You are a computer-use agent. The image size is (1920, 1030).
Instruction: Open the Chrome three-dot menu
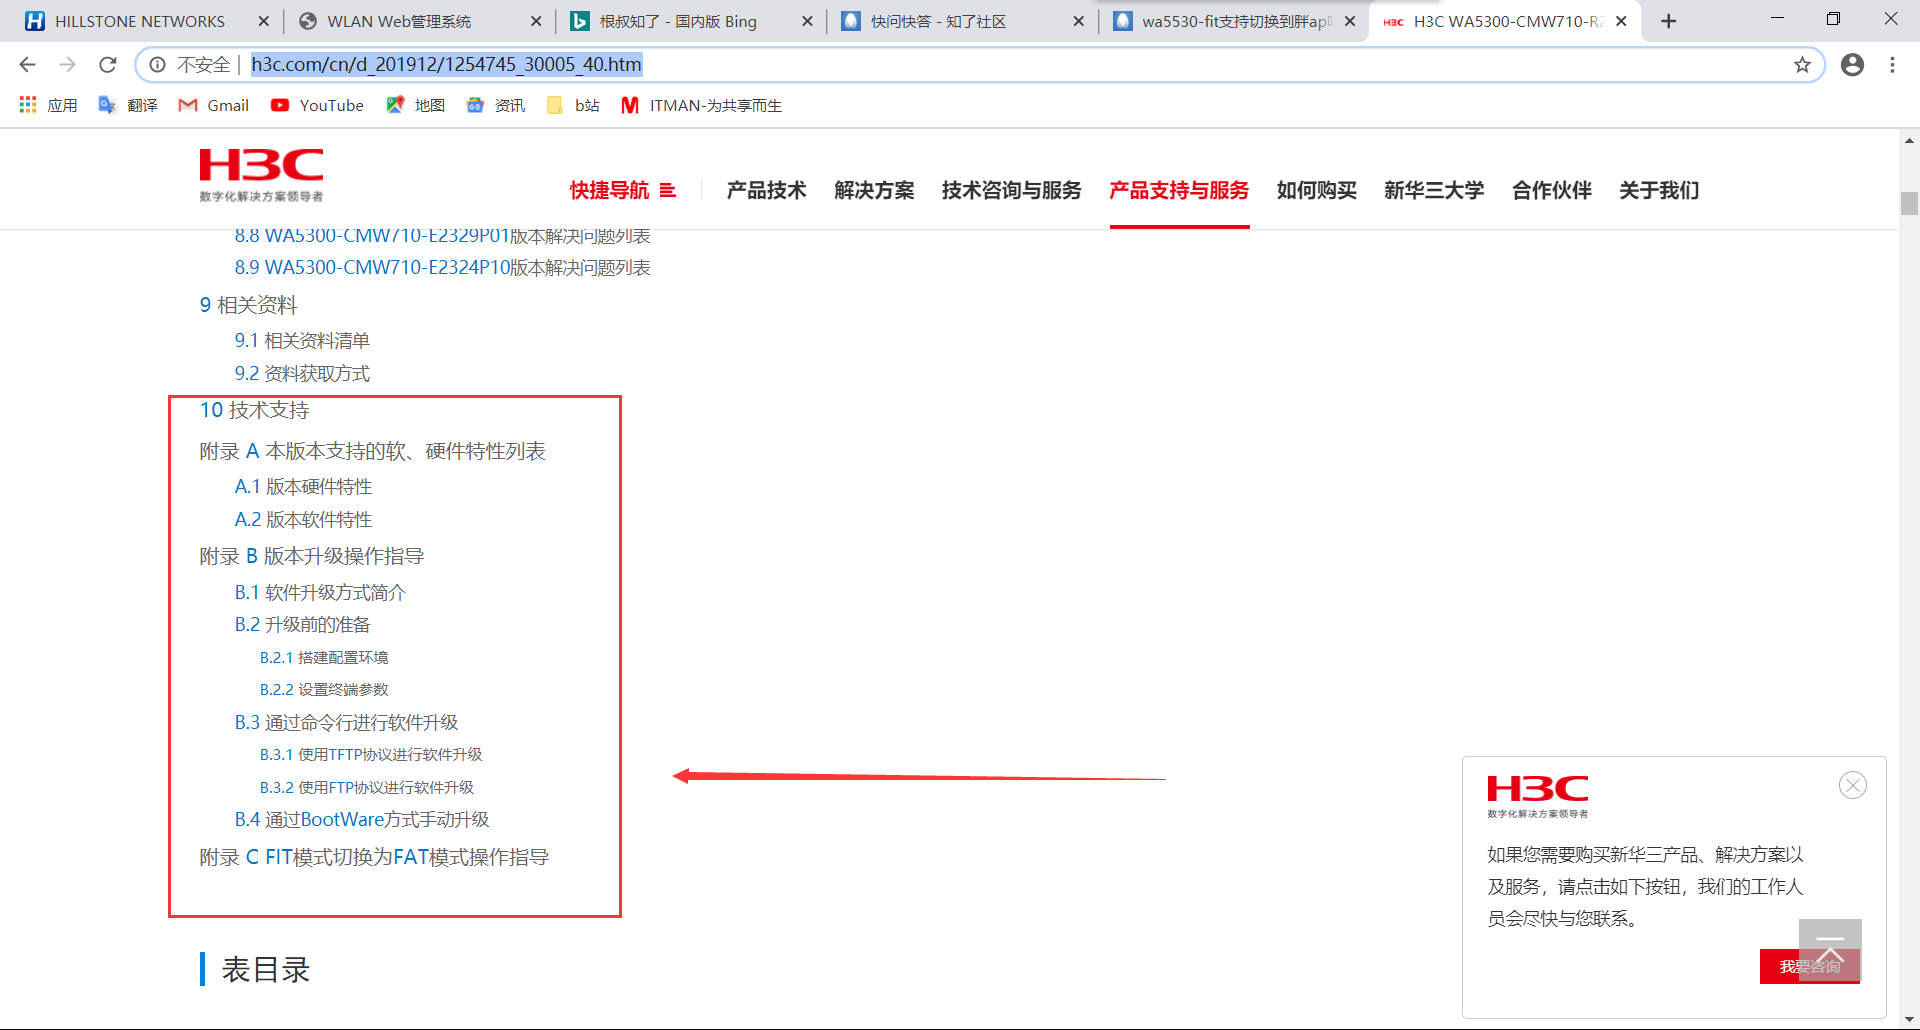1892,65
